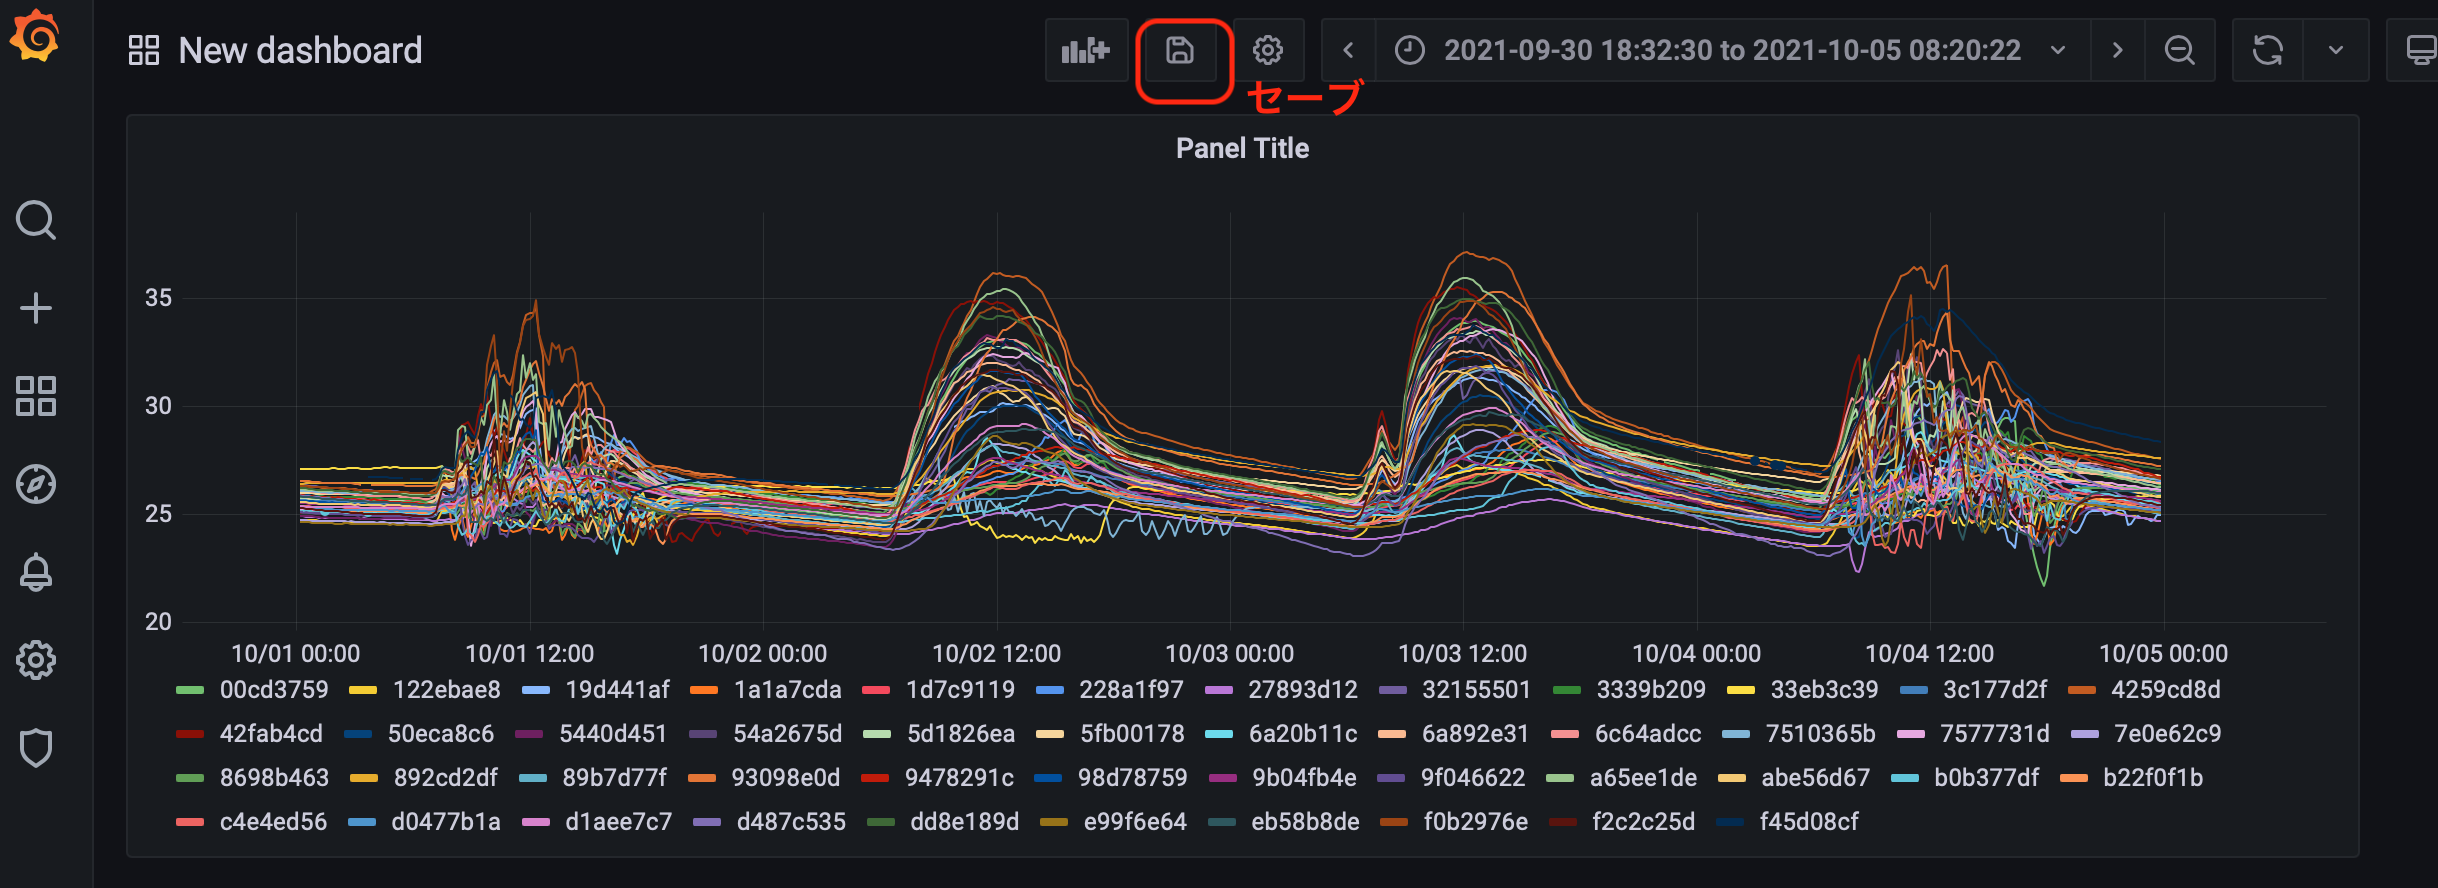The height and width of the screenshot is (888, 2438).
Task: Select legend entry d0477b1a
Action: click(446, 822)
